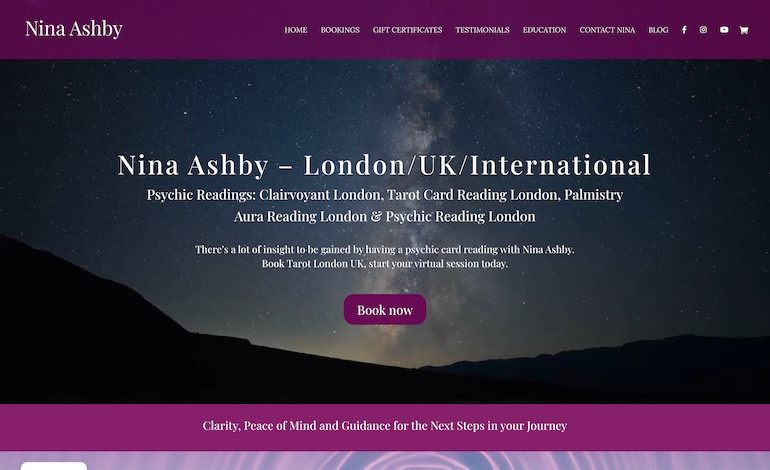Open the Education menu item
The image size is (770, 470).
click(x=544, y=30)
